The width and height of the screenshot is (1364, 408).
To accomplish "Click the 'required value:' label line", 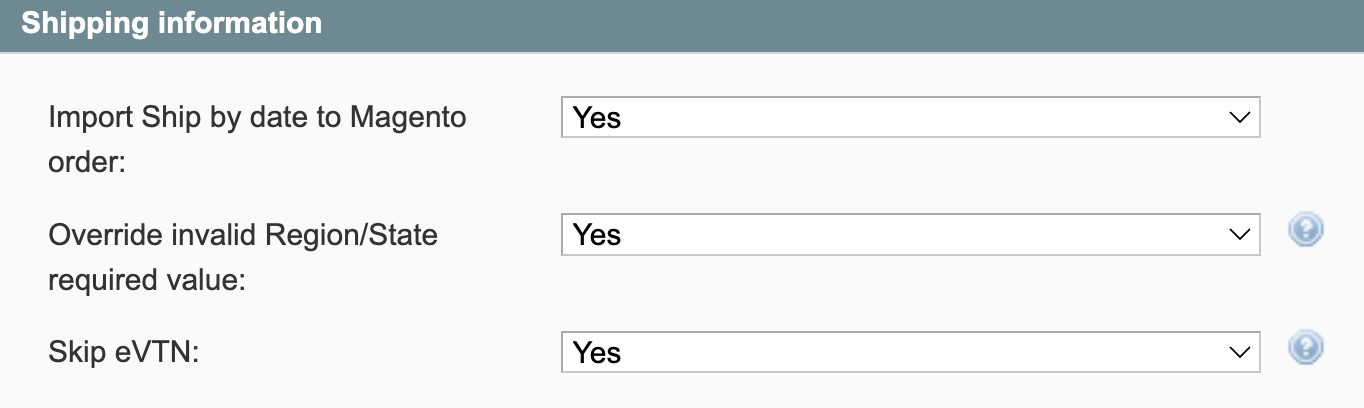I will [147, 281].
